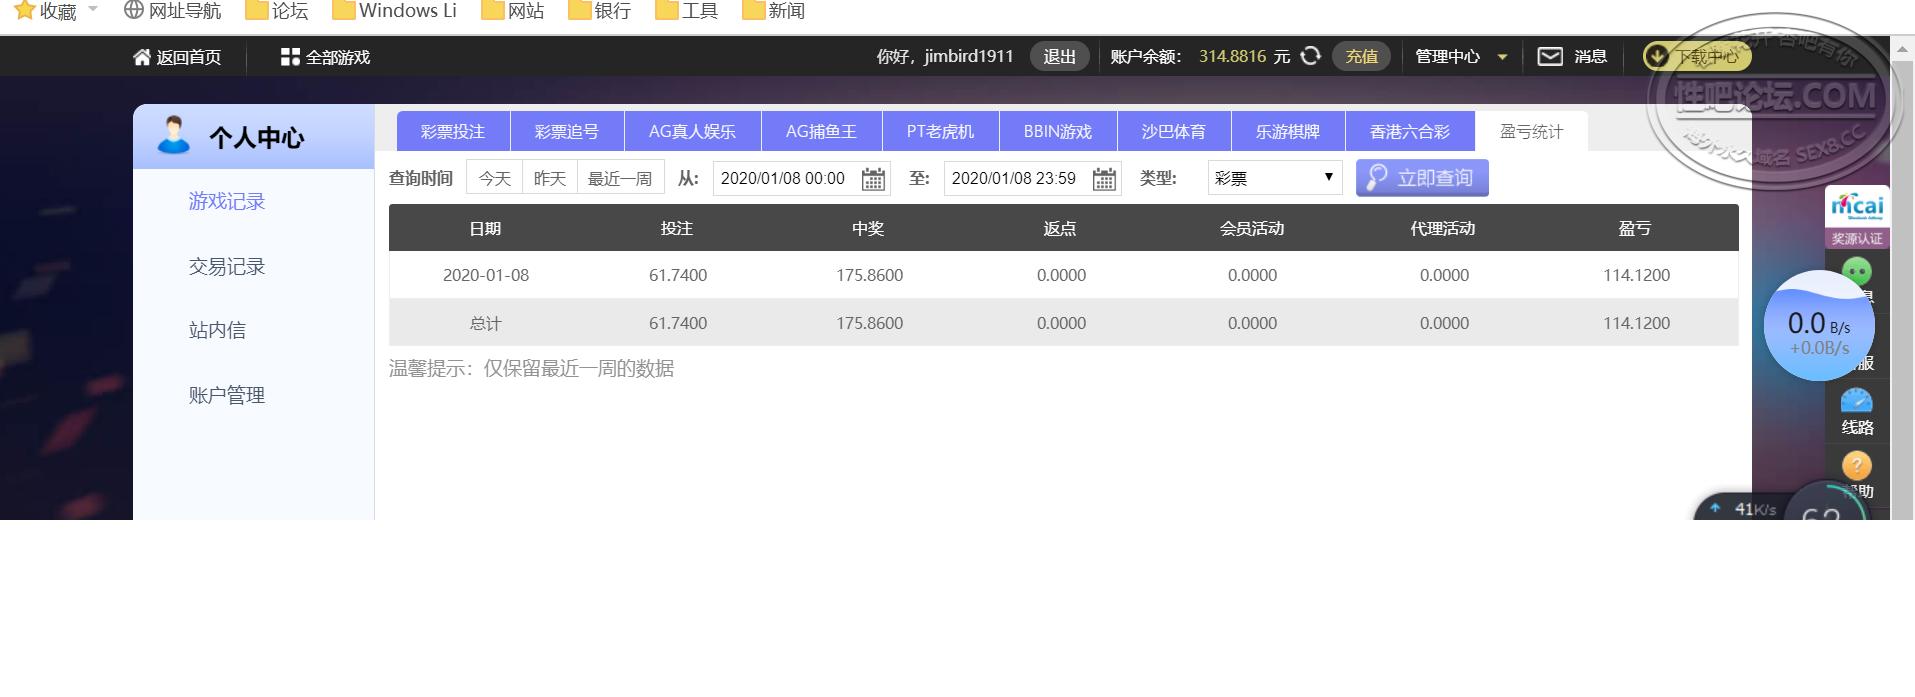Select the 最近一周 time filter
Viewport: 1915px width, 697px height.
point(620,179)
